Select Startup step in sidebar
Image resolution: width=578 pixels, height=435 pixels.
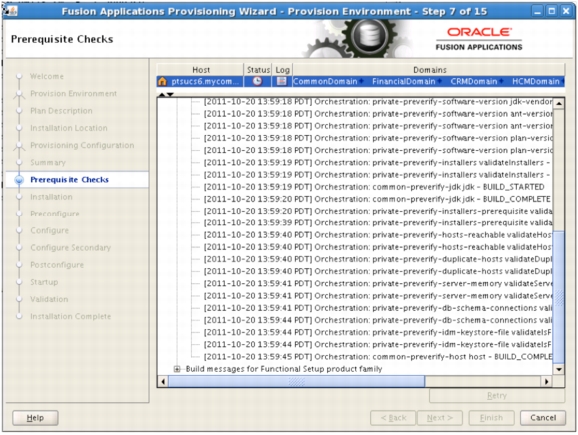click(44, 282)
